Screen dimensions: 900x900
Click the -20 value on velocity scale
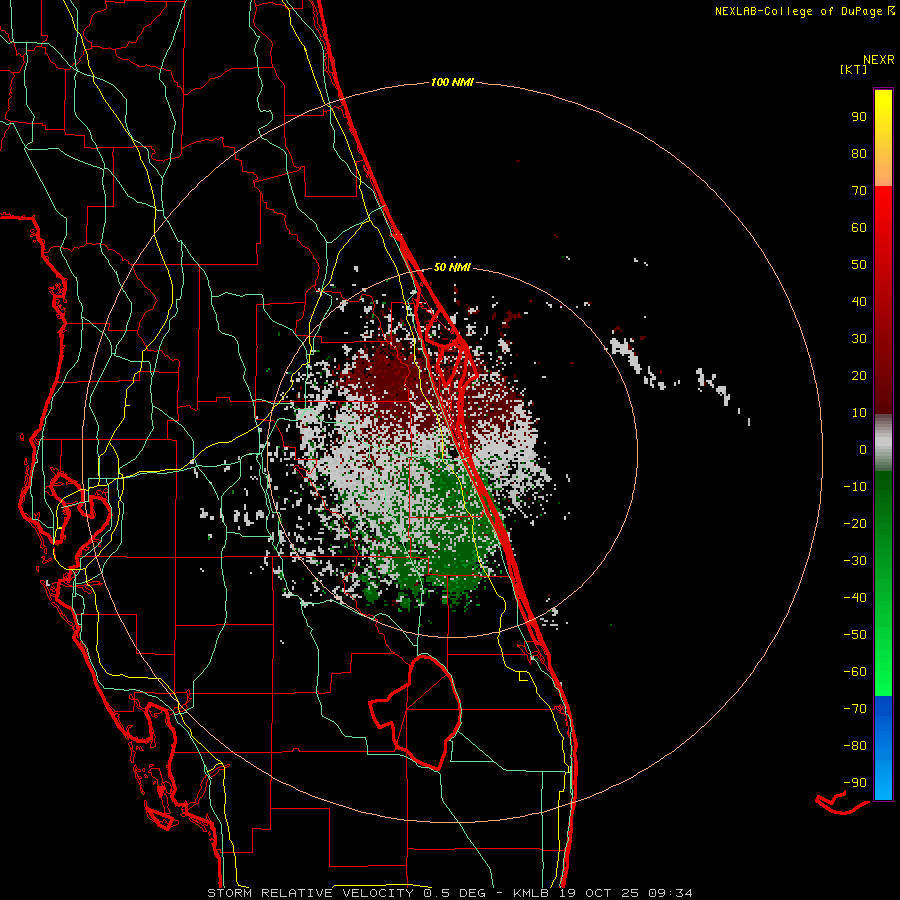[855, 523]
